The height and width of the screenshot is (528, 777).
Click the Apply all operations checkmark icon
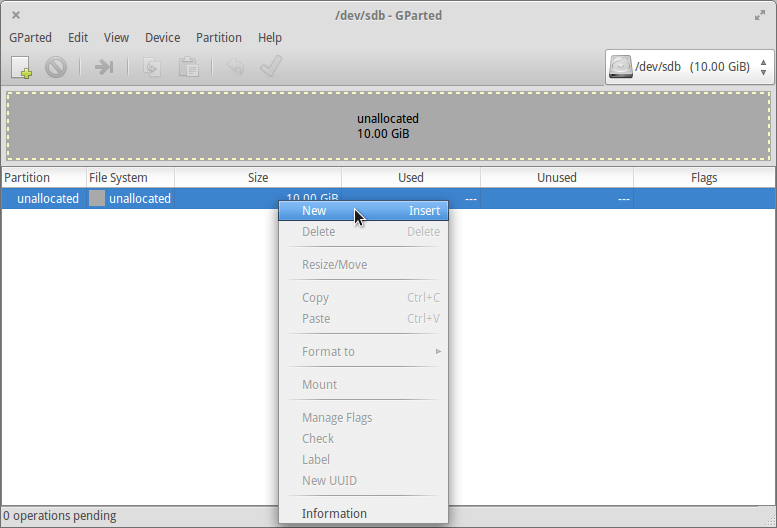(x=270, y=67)
